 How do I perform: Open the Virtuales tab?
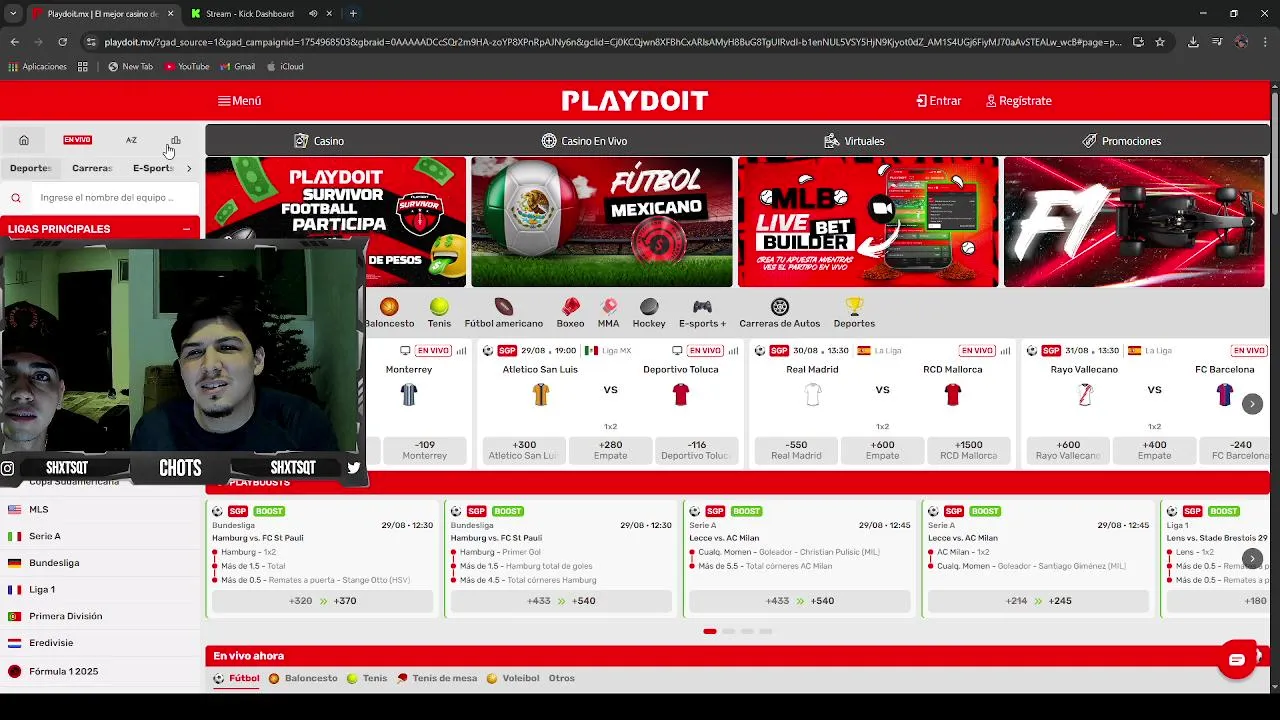pyautogui.click(x=854, y=141)
